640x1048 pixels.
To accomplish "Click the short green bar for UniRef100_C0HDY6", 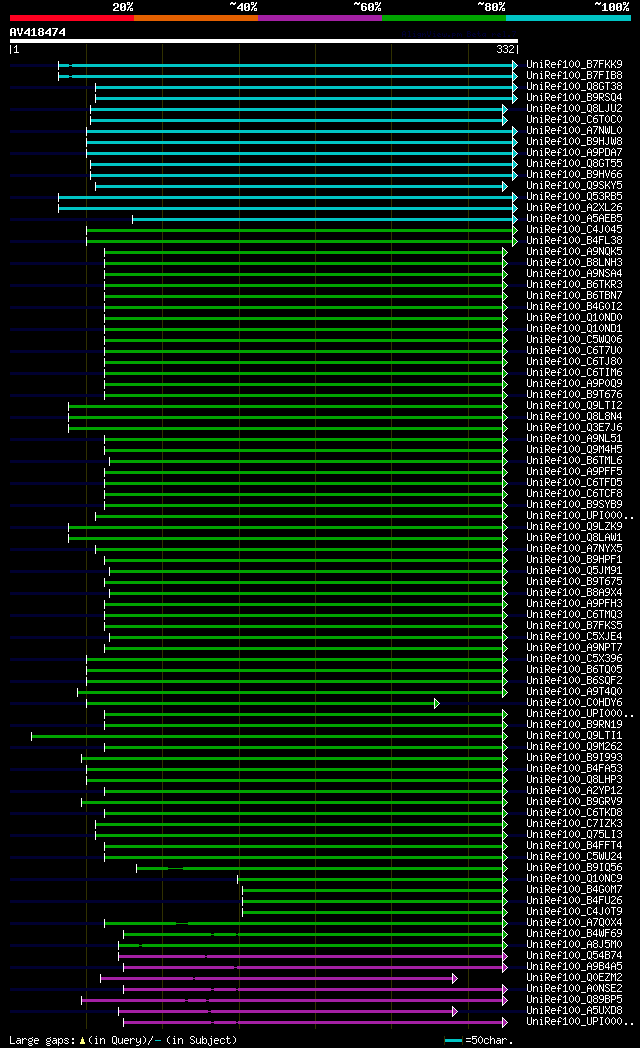I will (263, 703).
